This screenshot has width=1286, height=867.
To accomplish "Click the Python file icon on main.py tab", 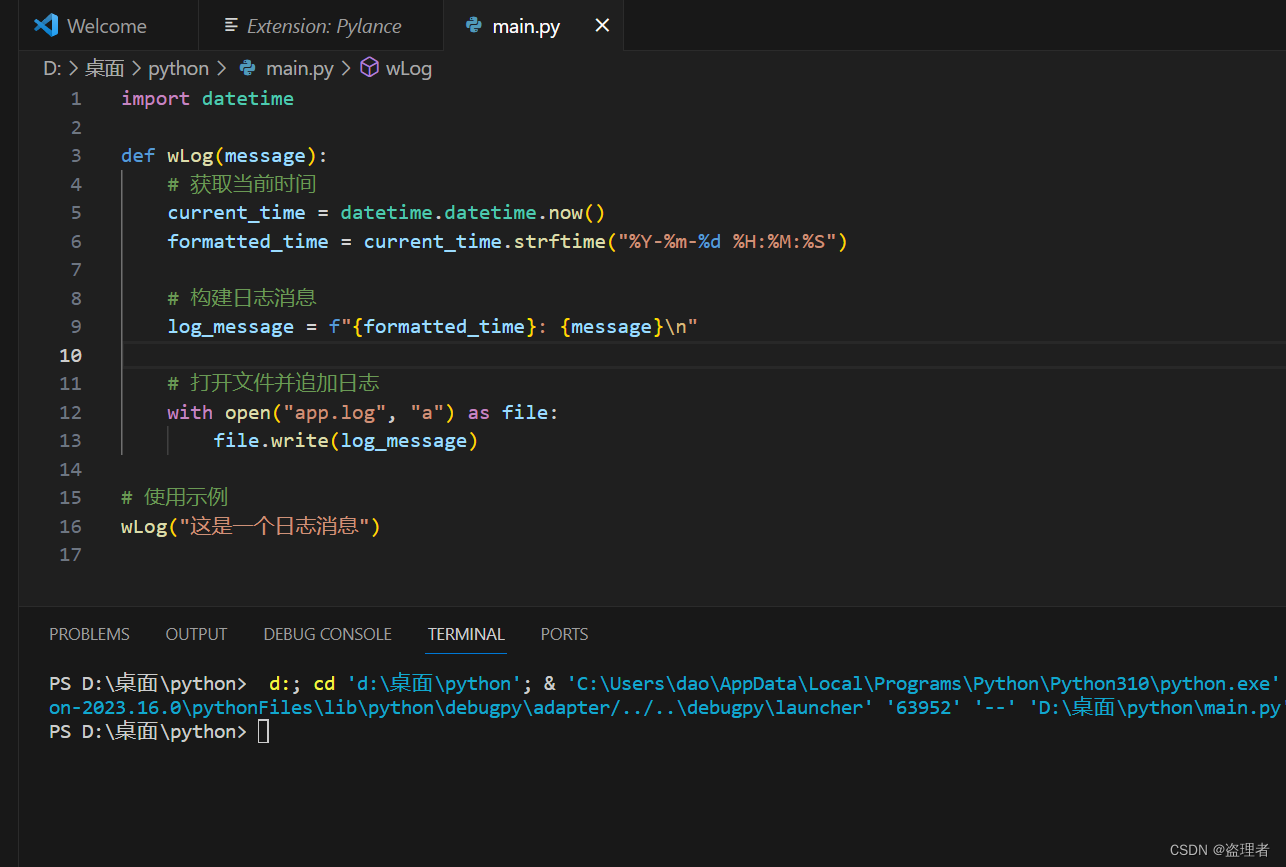I will point(474,26).
